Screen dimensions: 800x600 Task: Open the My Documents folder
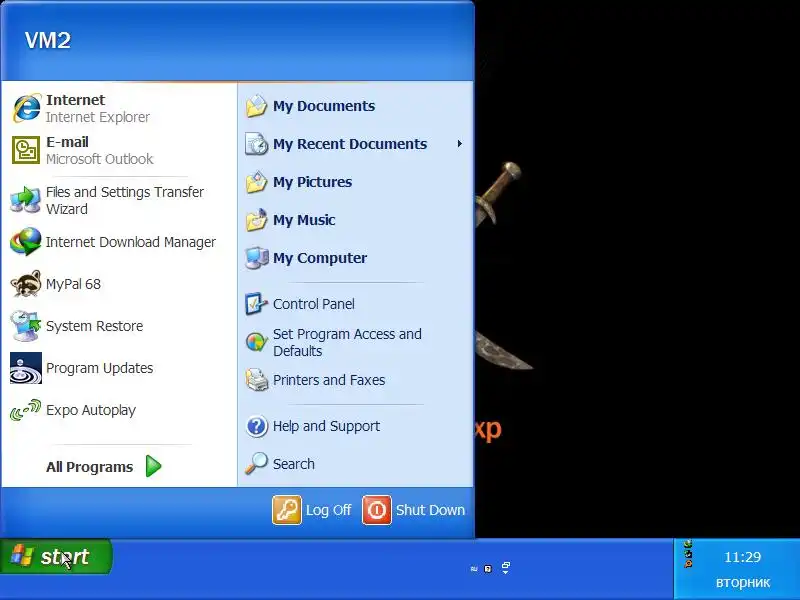355,106
